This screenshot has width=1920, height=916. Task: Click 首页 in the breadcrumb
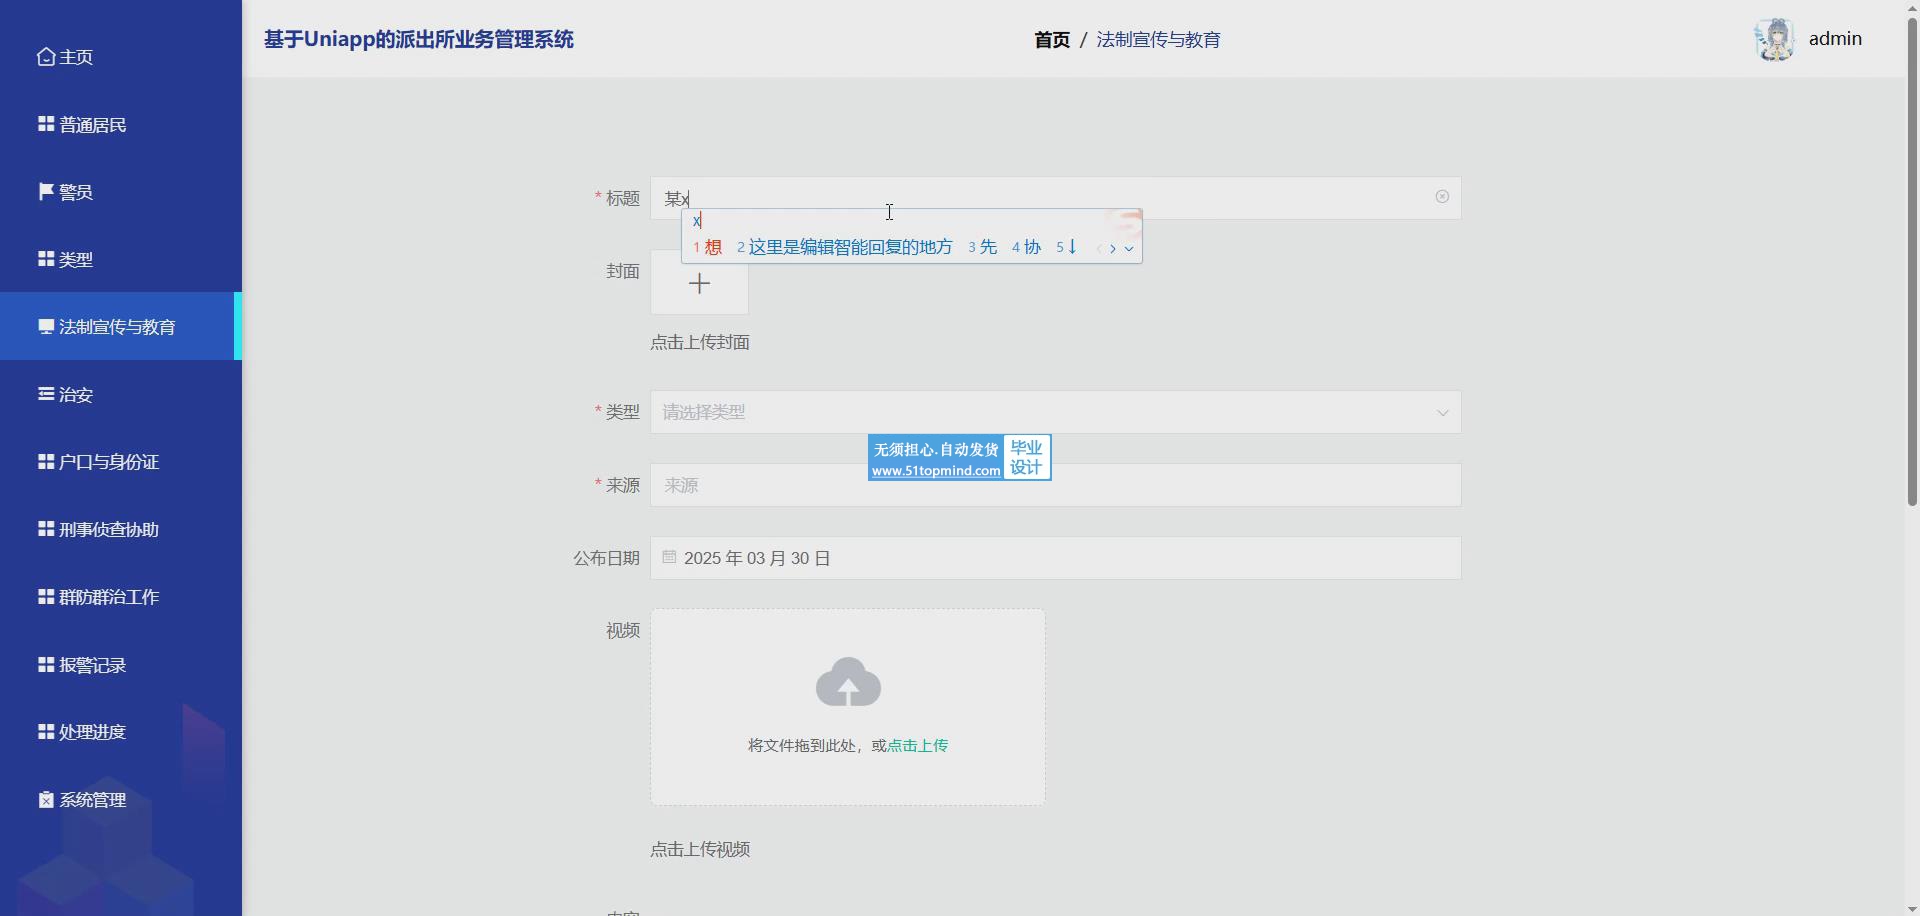pyautogui.click(x=1051, y=40)
